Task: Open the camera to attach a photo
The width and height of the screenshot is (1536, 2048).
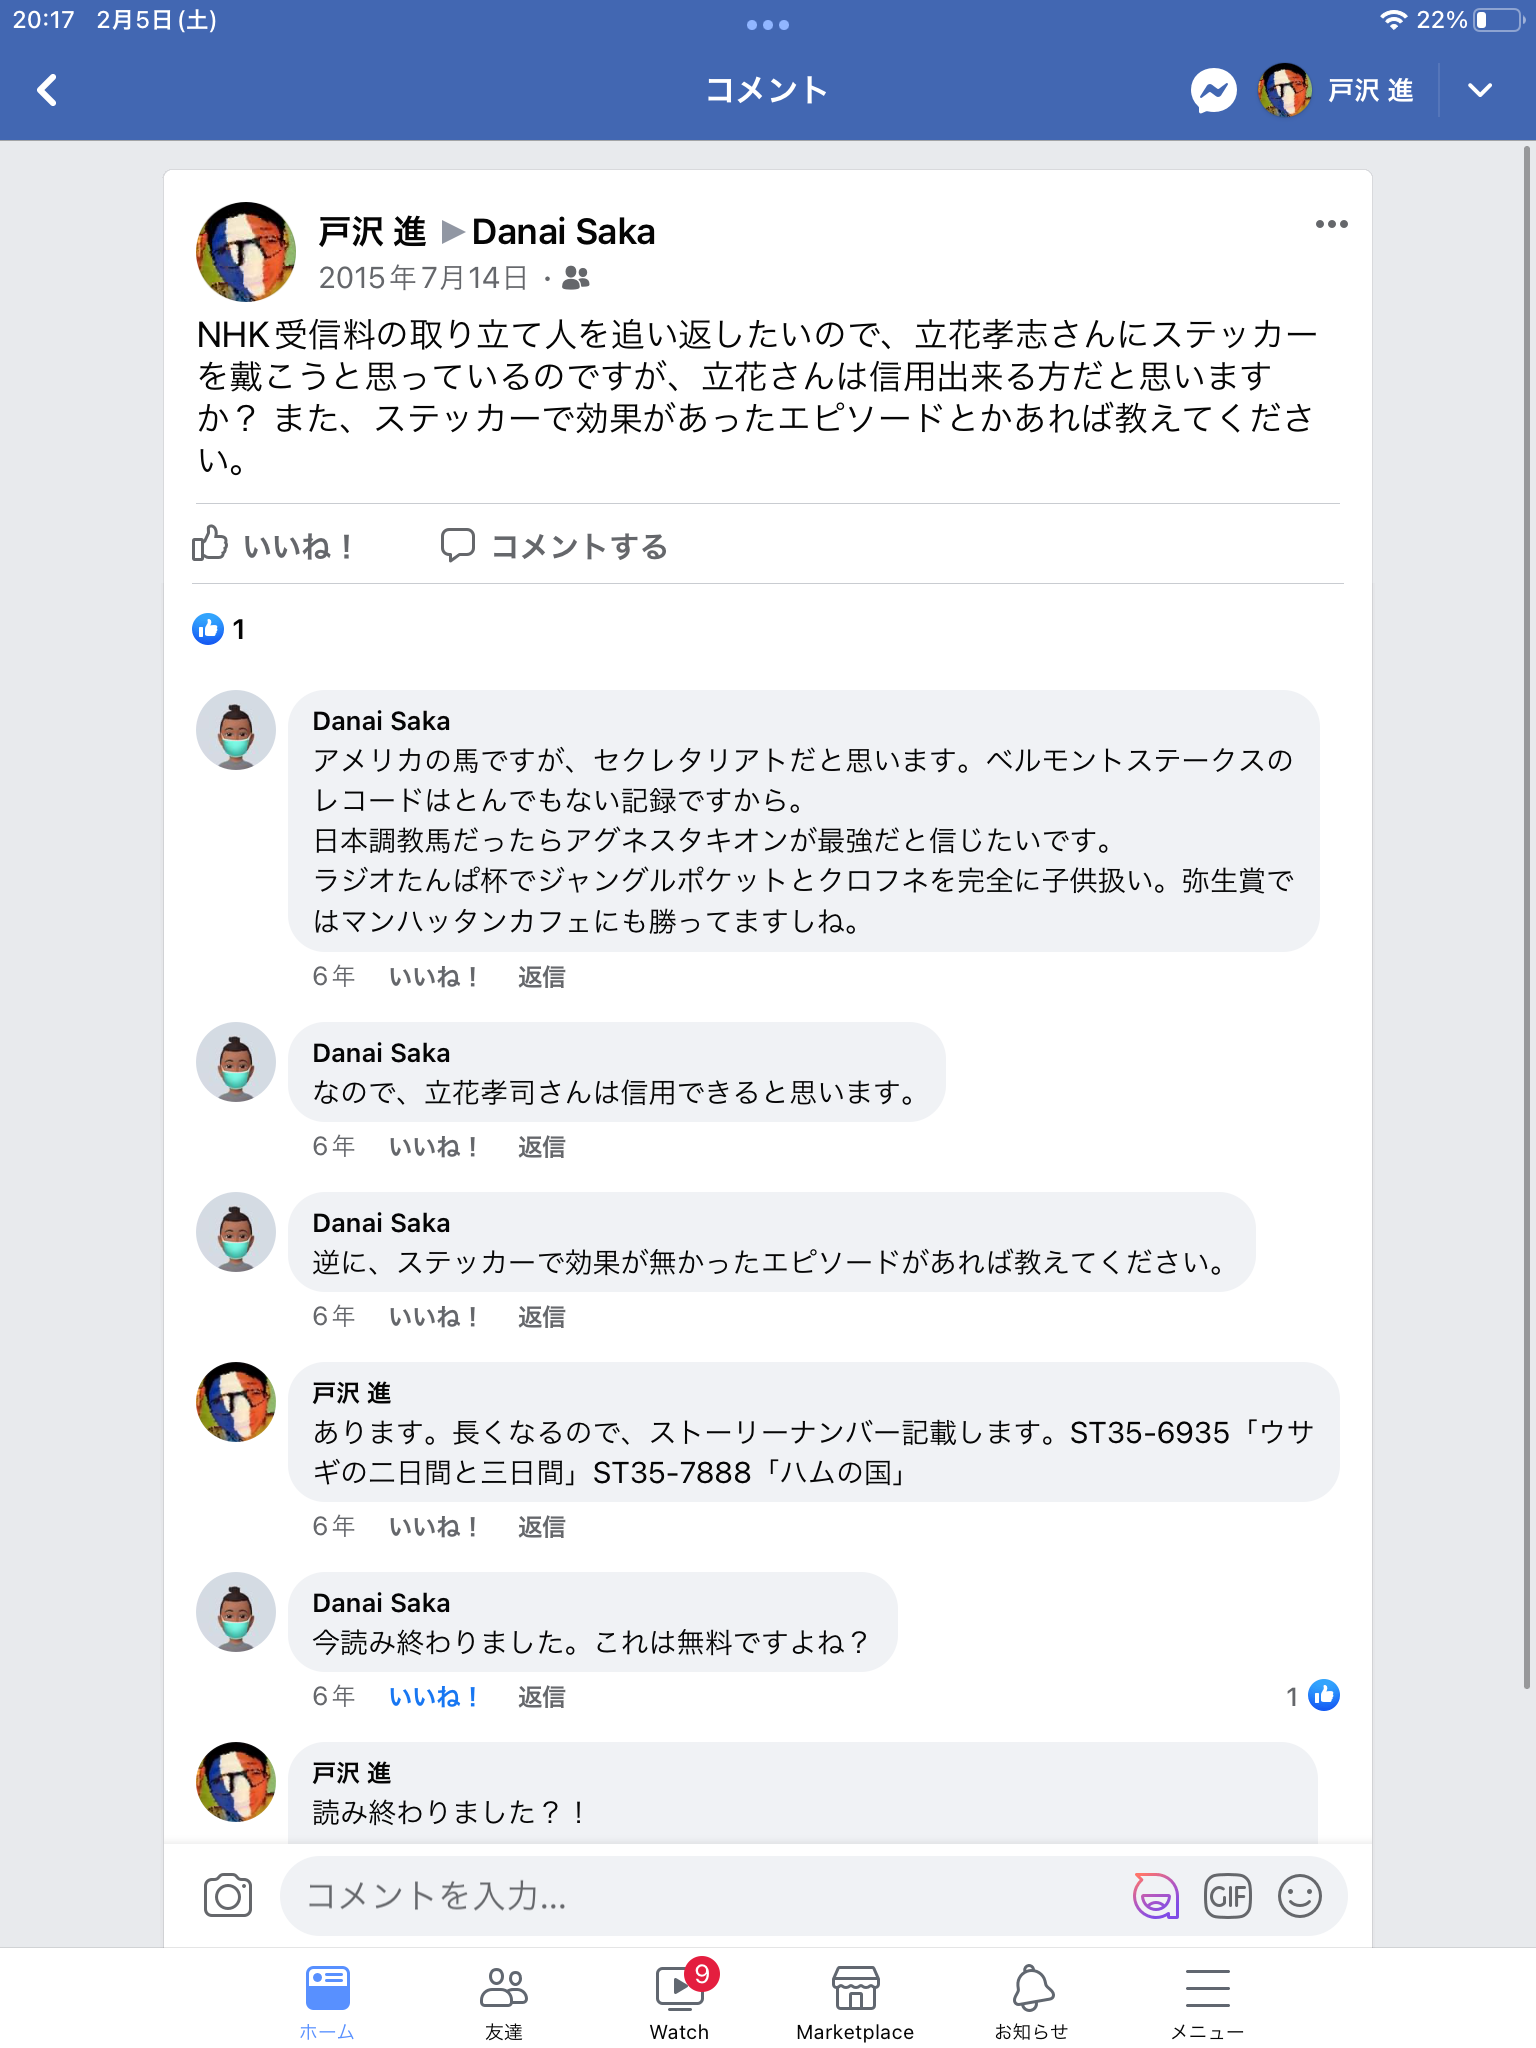Action: (x=228, y=1895)
